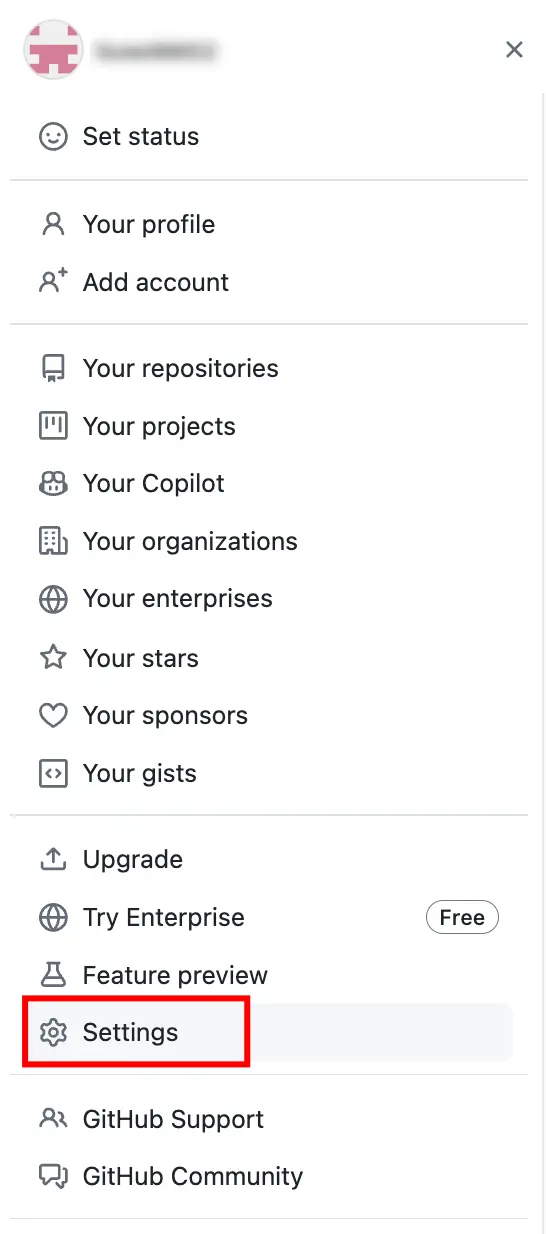Click the smiley Set status icon
This screenshot has height=1234, width=546.
tap(53, 137)
